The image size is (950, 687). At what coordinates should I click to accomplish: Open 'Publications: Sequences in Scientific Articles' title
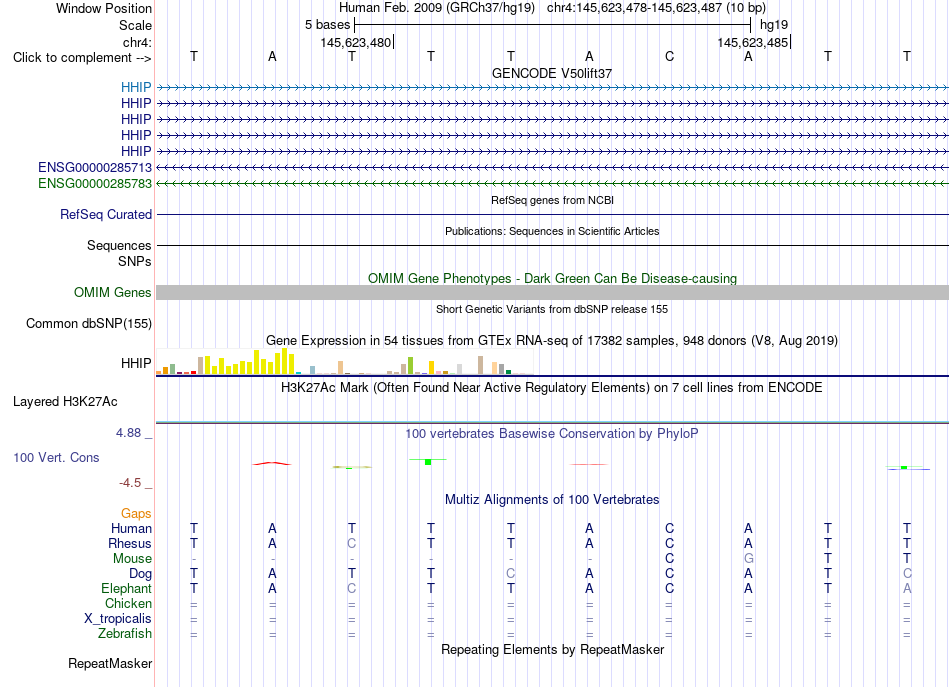click(x=552, y=231)
